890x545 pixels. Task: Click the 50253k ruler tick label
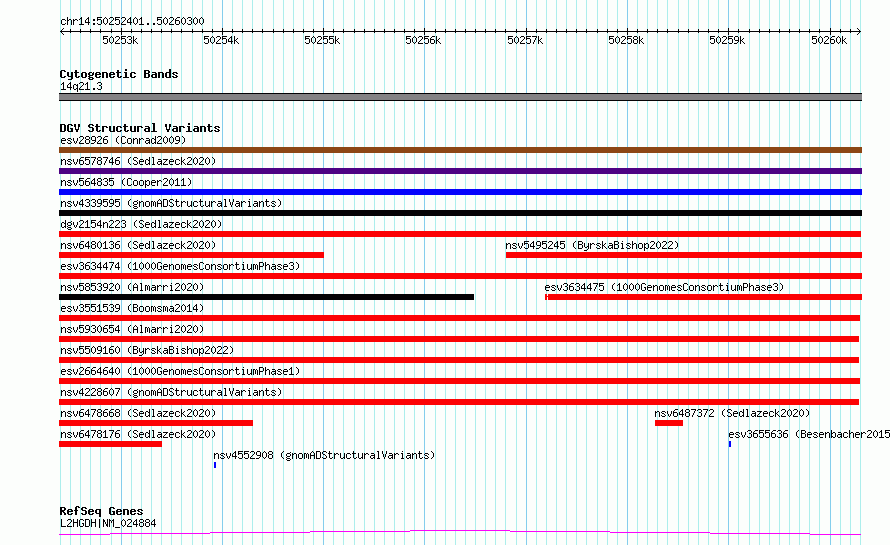(120, 40)
